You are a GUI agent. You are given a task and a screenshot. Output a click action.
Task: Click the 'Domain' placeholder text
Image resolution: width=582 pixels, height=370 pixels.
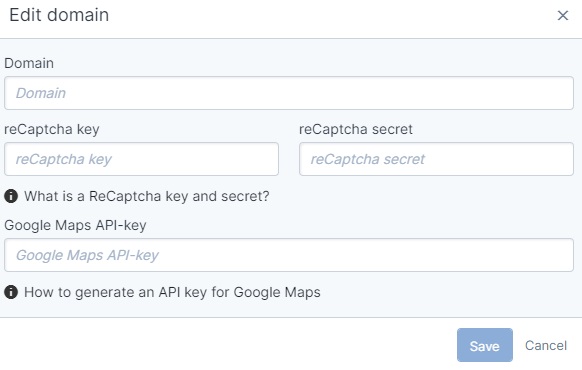pyautogui.click(x=41, y=93)
